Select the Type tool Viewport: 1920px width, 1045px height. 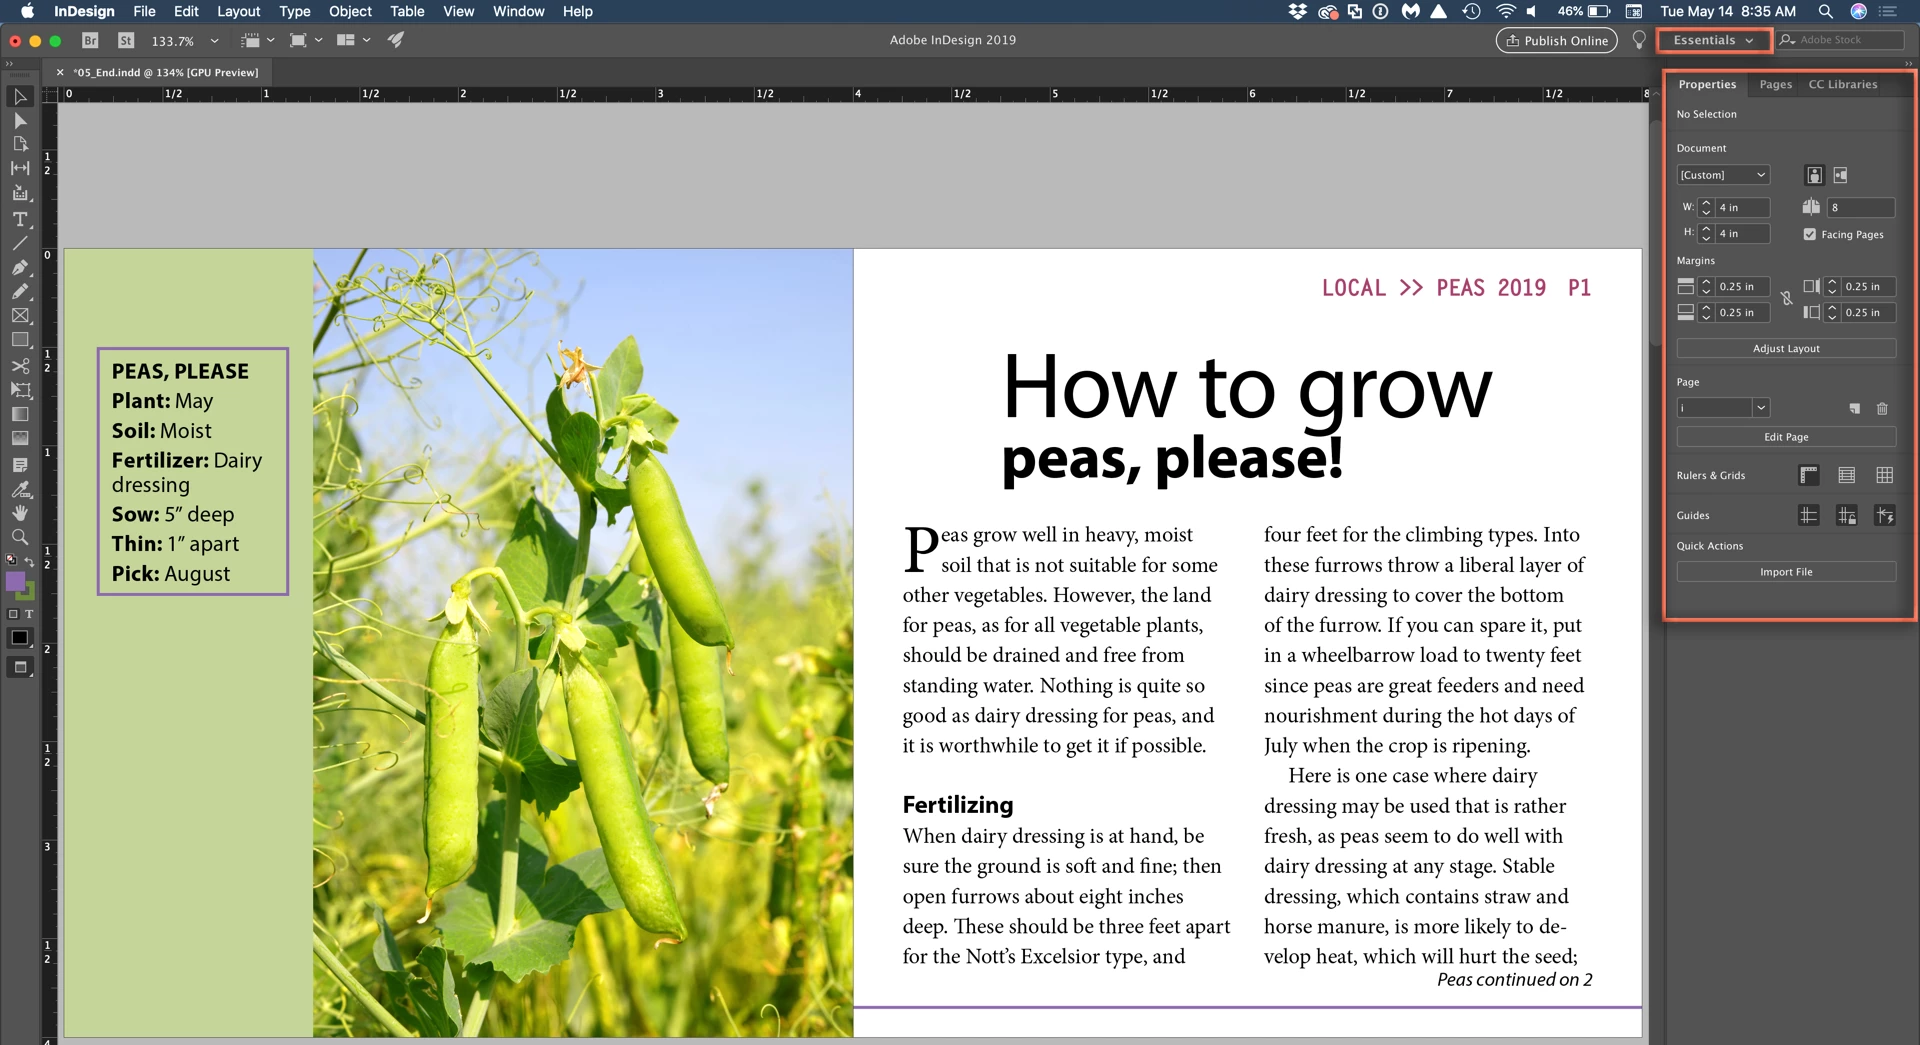point(20,219)
